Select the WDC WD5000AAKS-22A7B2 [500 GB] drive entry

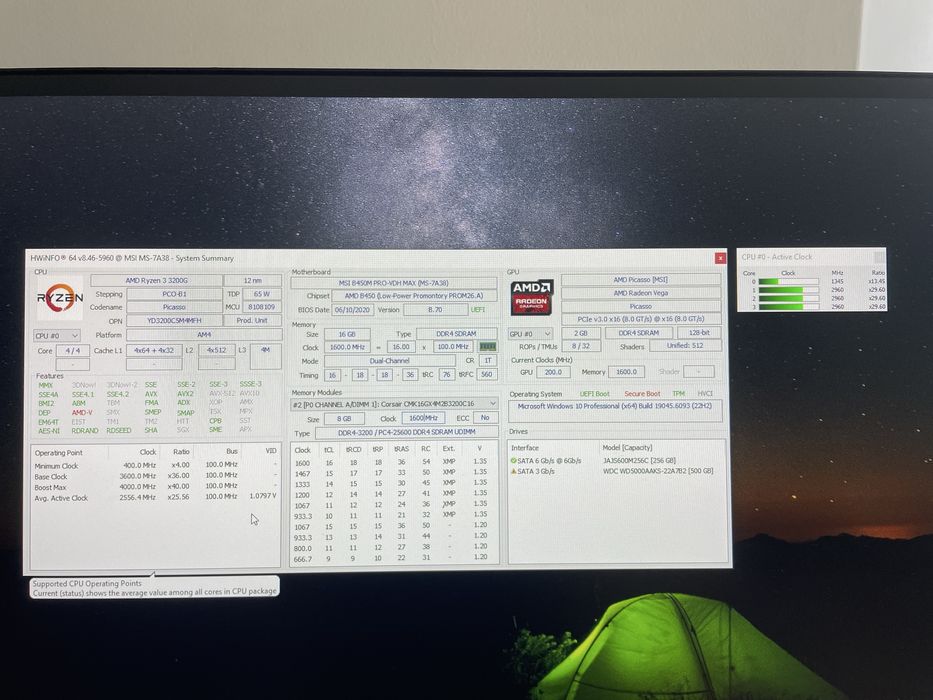tap(658, 471)
